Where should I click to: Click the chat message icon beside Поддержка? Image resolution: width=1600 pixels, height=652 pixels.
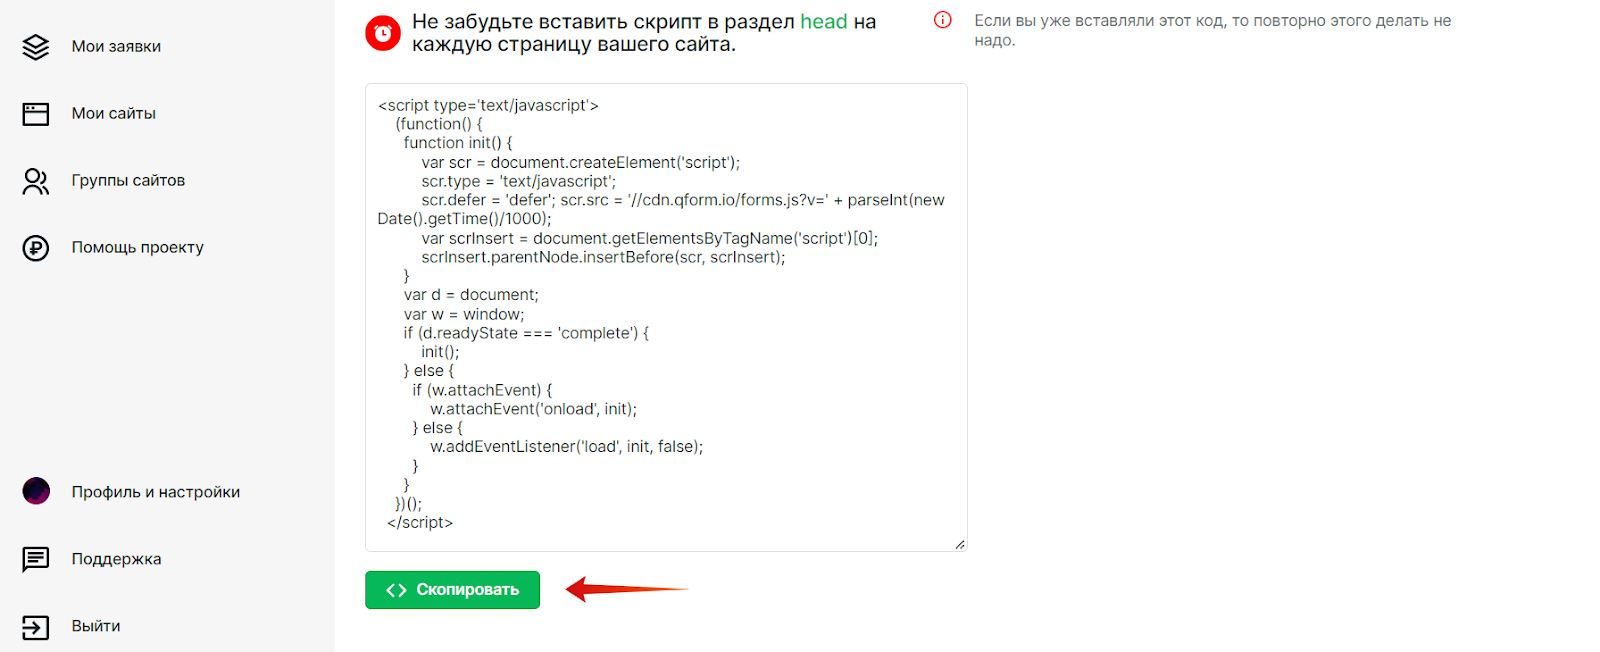[x=36, y=559]
